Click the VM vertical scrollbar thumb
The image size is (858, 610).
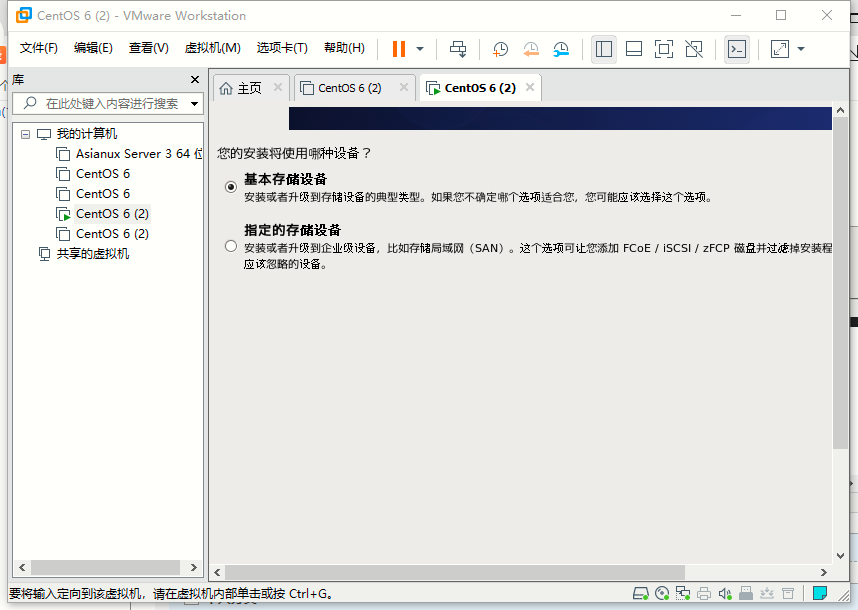(x=840, y=283)
